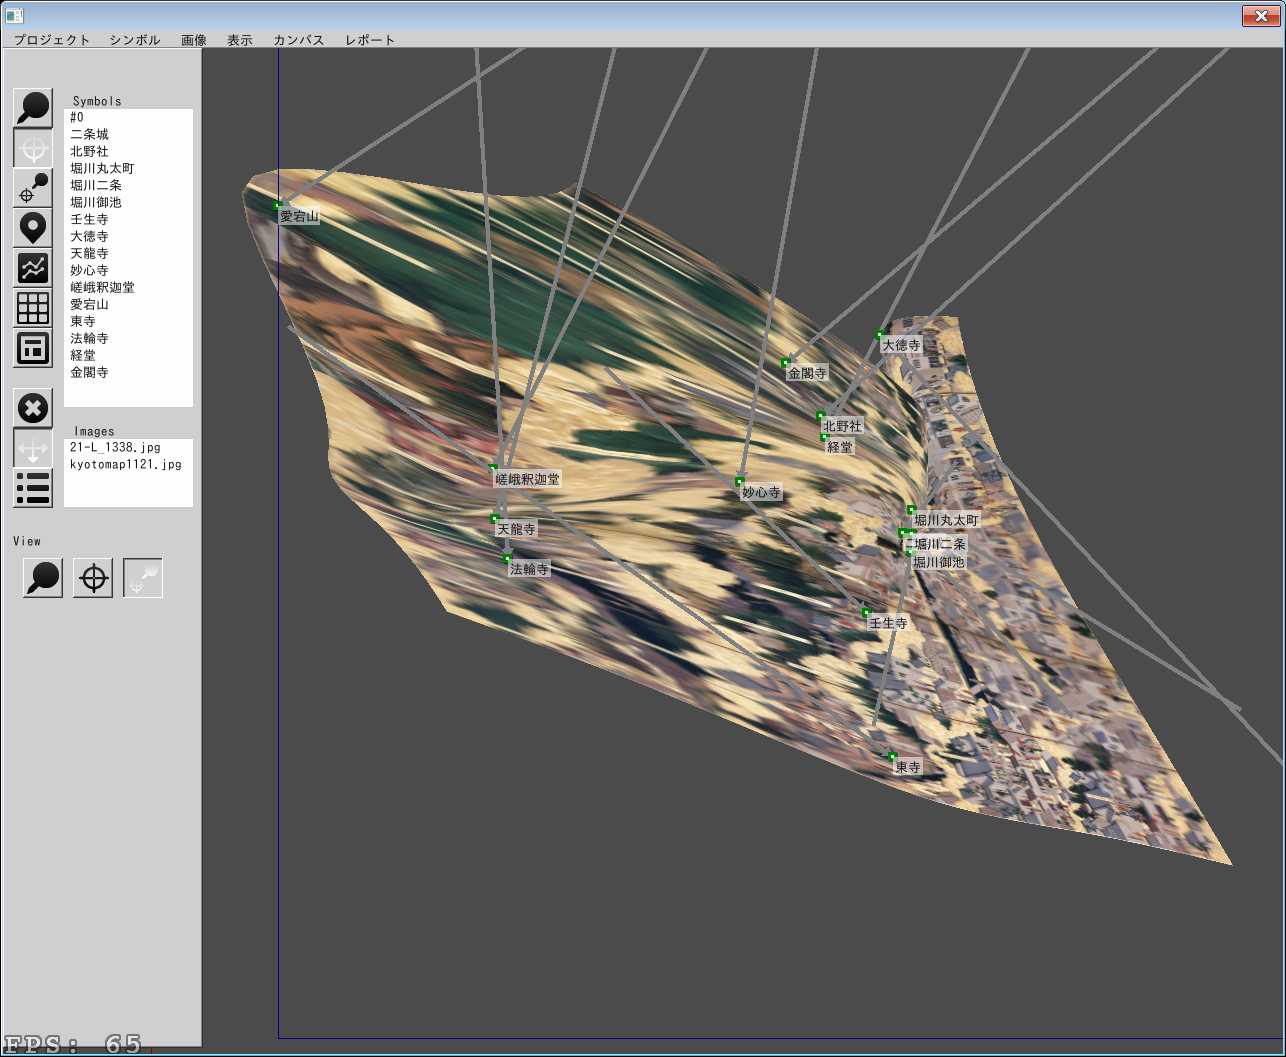Toggle crosshair view under View

pyautogui.click(x=93, y=578)
